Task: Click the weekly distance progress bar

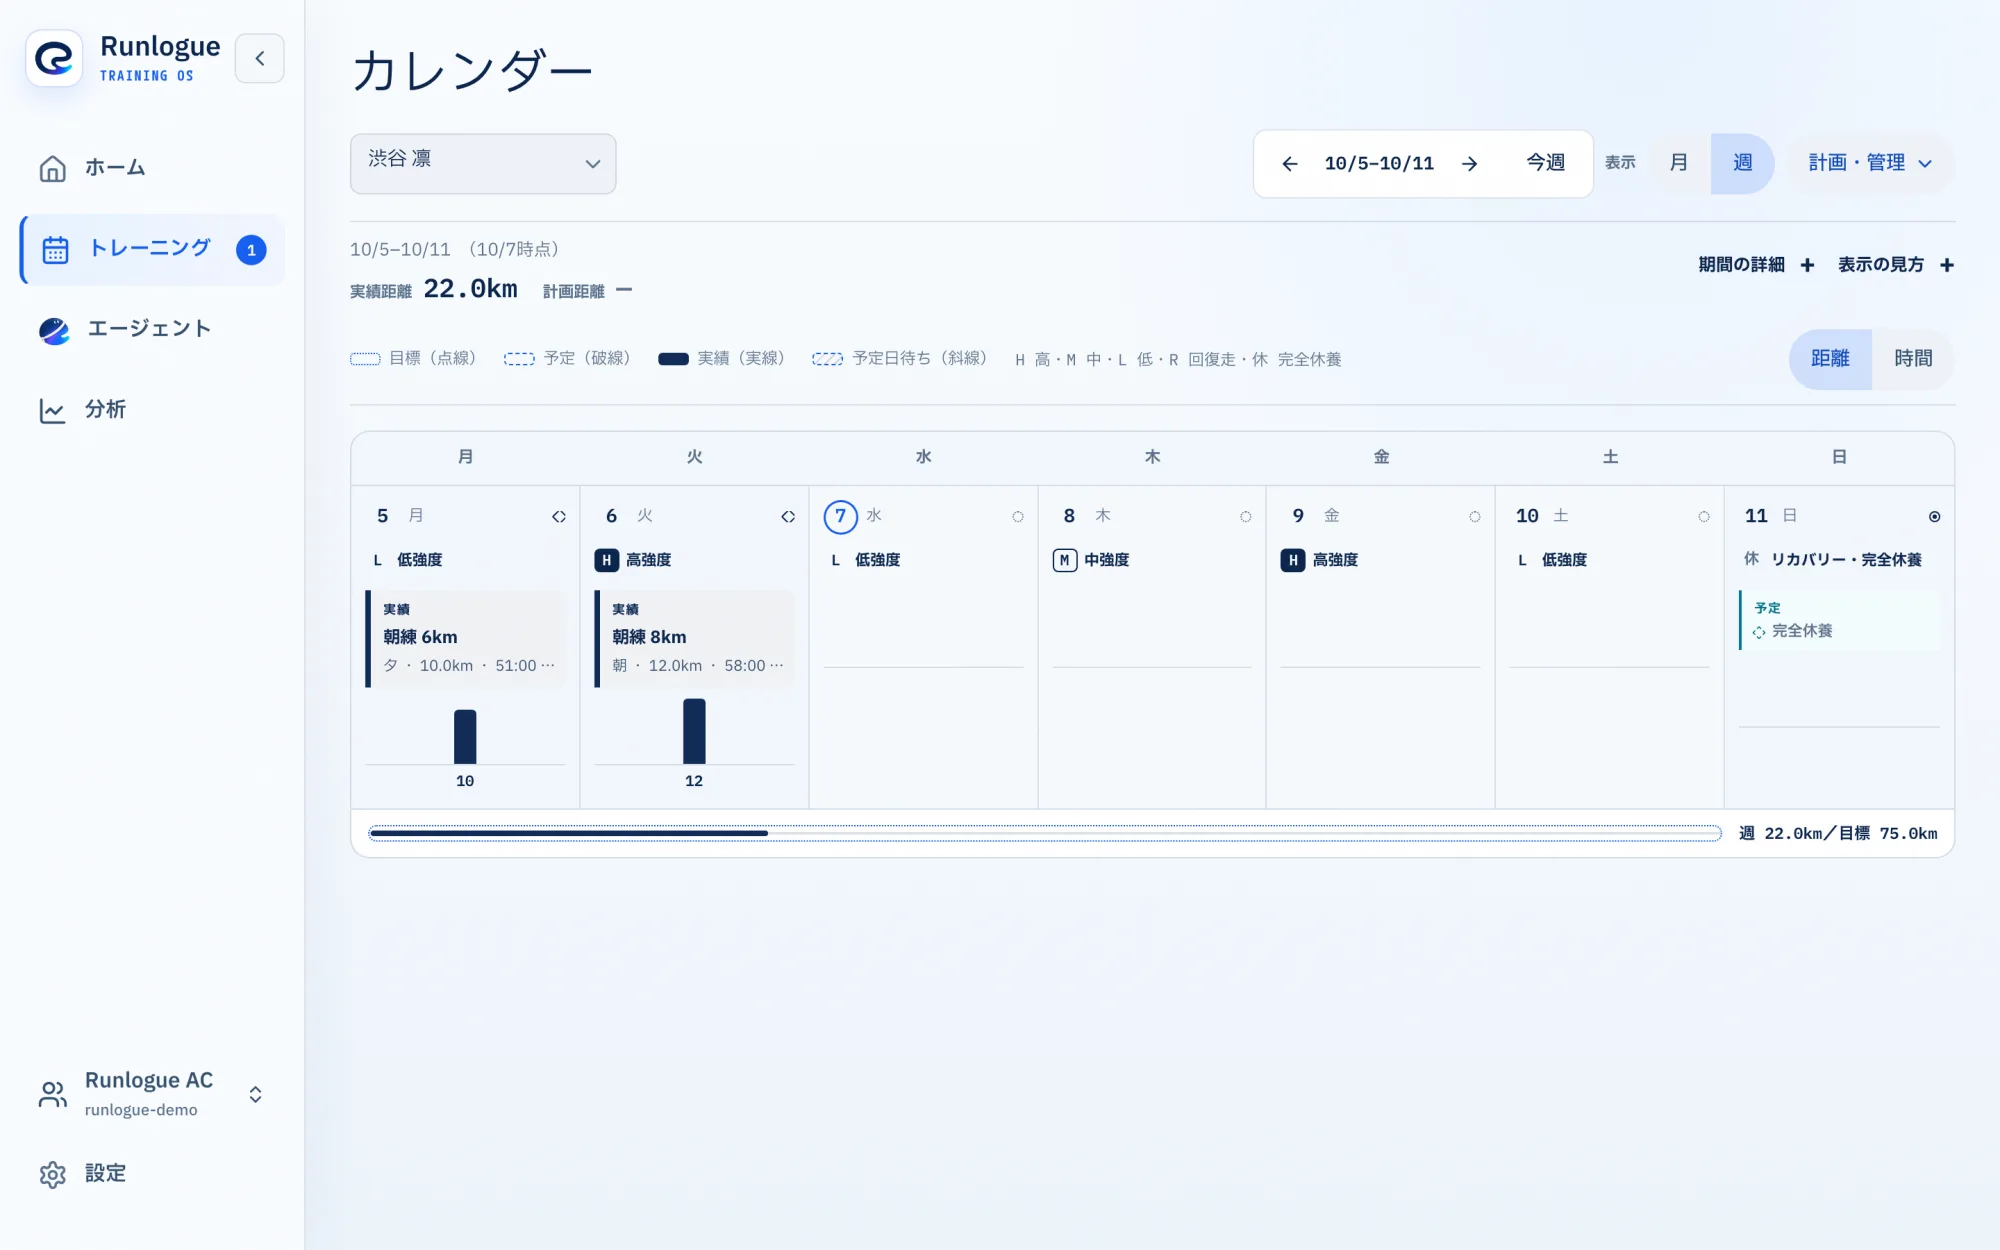Action: point(1045,833)
